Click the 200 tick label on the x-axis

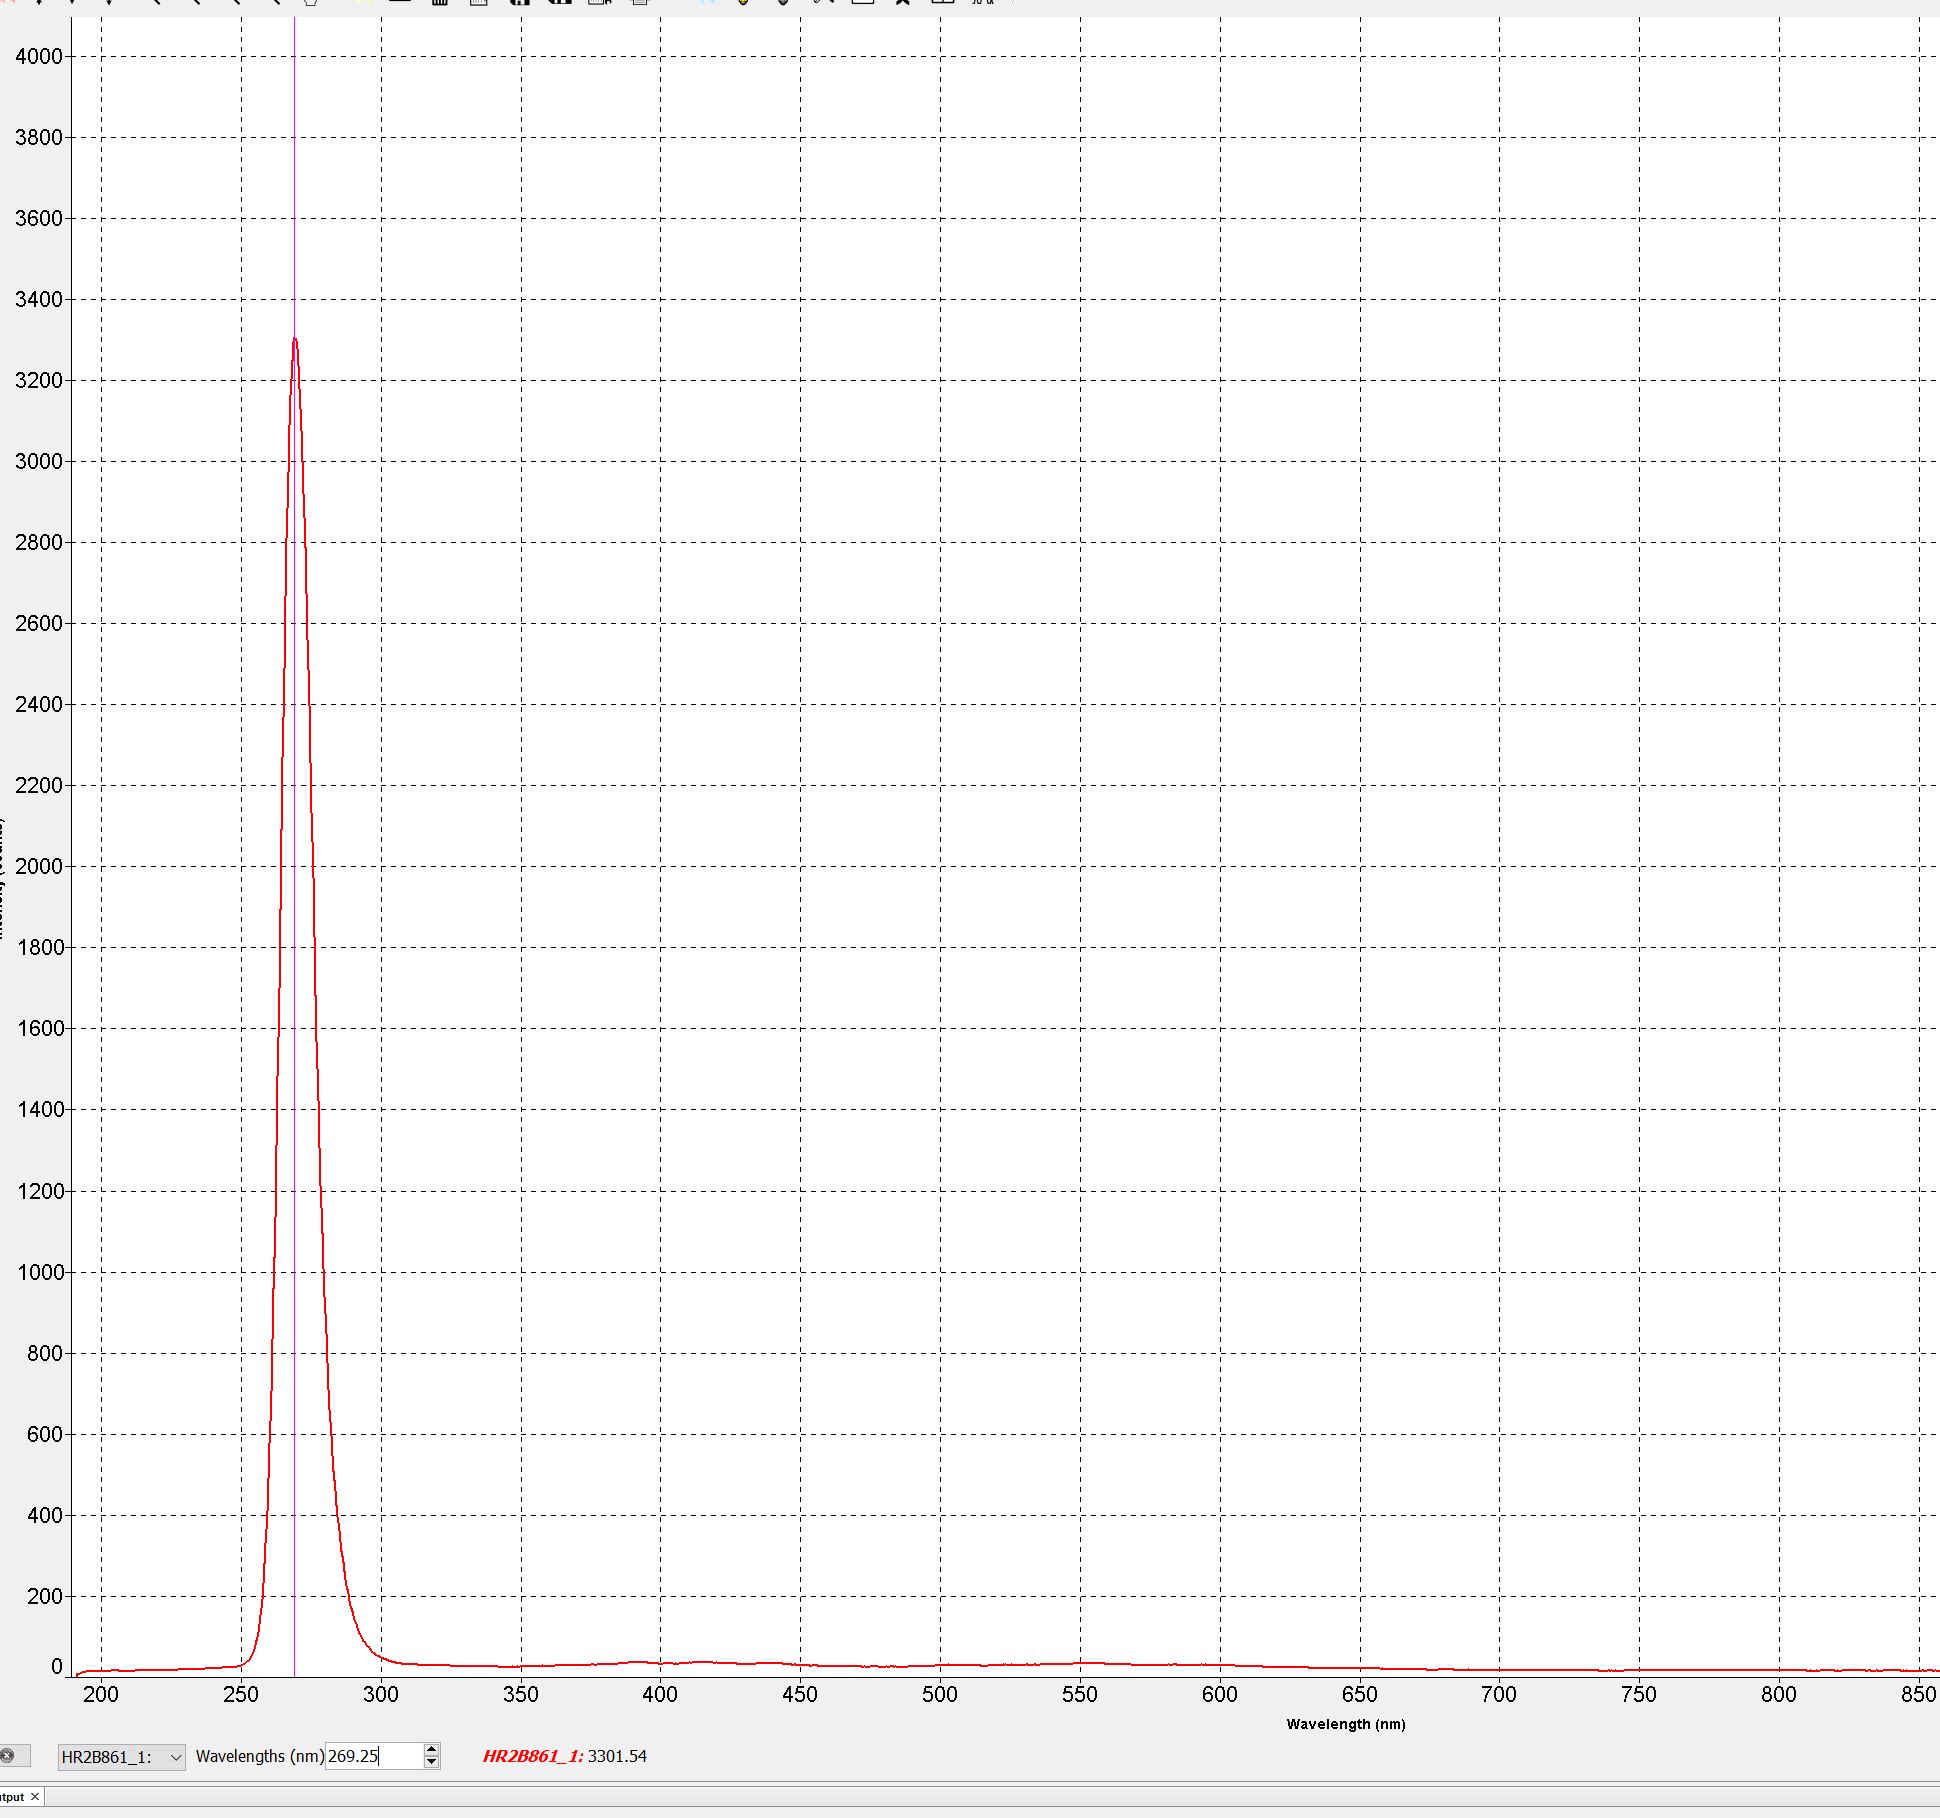pos(101,1694)
